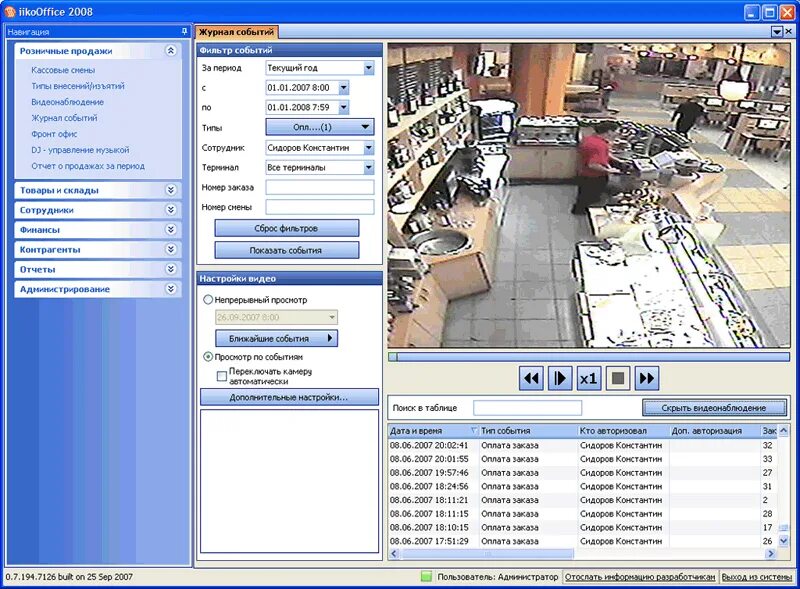Open the tab list dropdown arrow at top right
Viewport: 800px width, 589px height.
tap(777, 32)
